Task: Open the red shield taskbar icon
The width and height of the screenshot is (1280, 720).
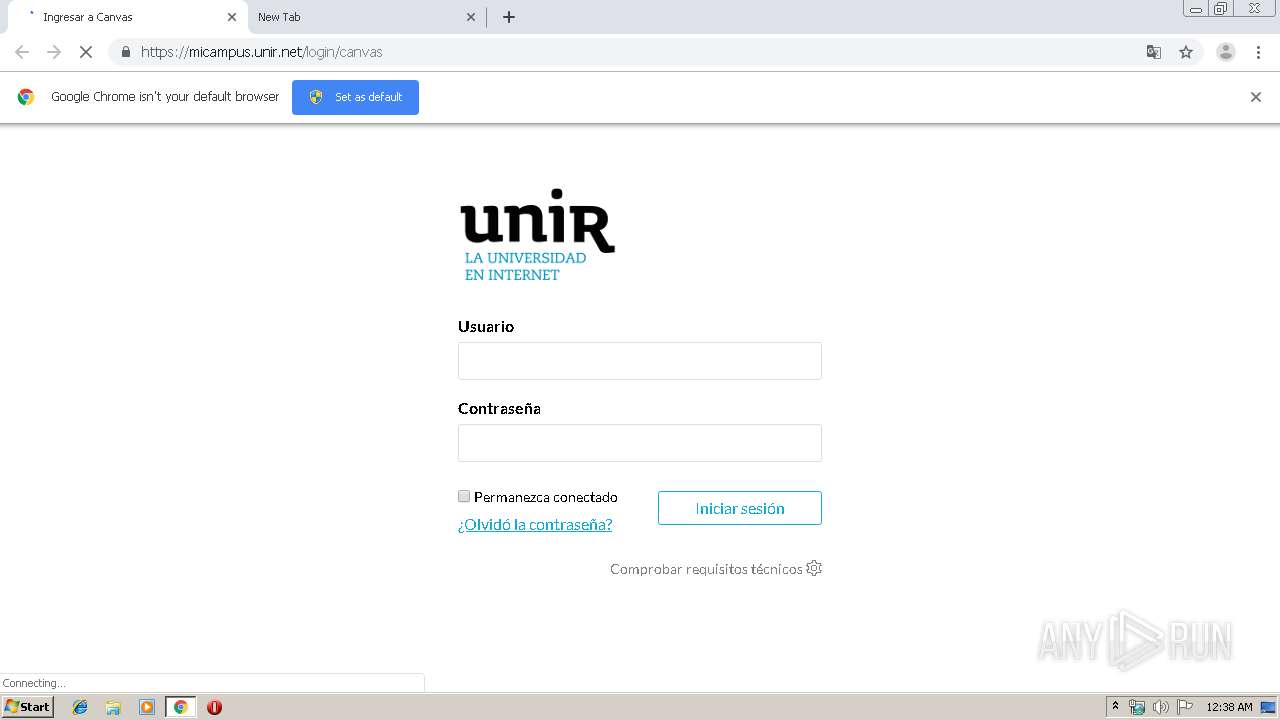Action: tap(214, 707)
